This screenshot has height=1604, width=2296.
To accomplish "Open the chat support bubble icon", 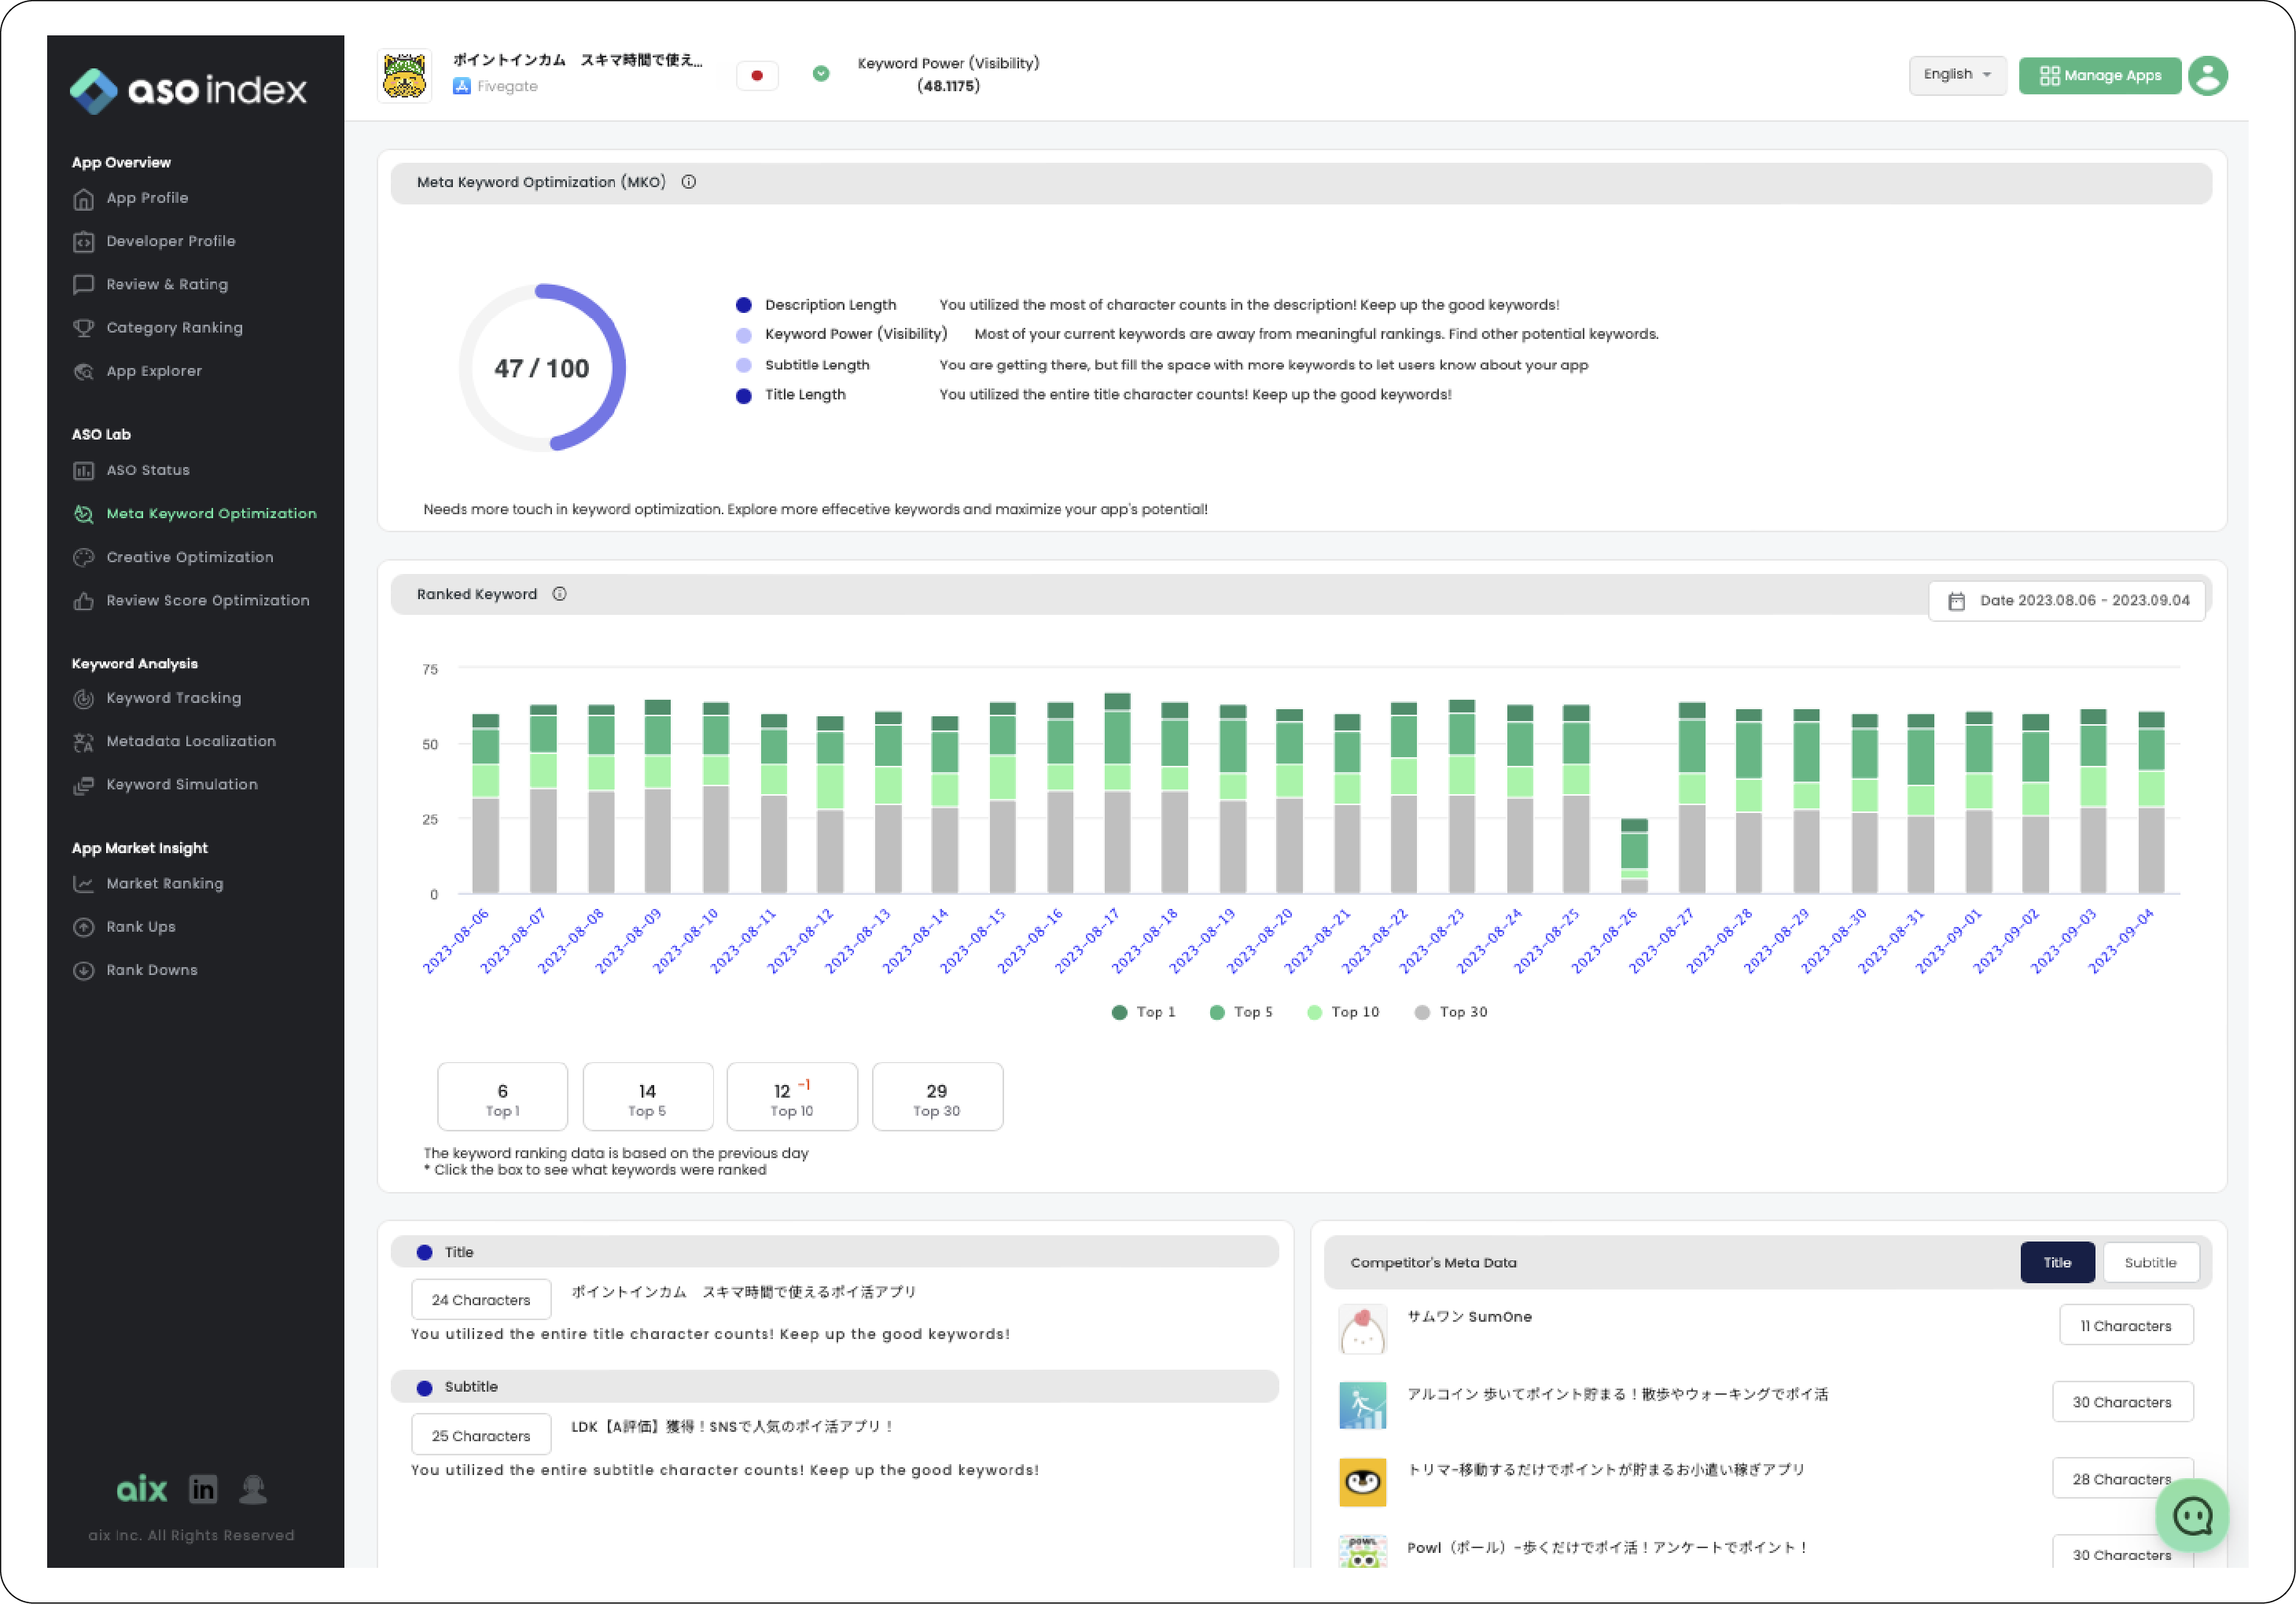I will [x=2192, y=1516].
